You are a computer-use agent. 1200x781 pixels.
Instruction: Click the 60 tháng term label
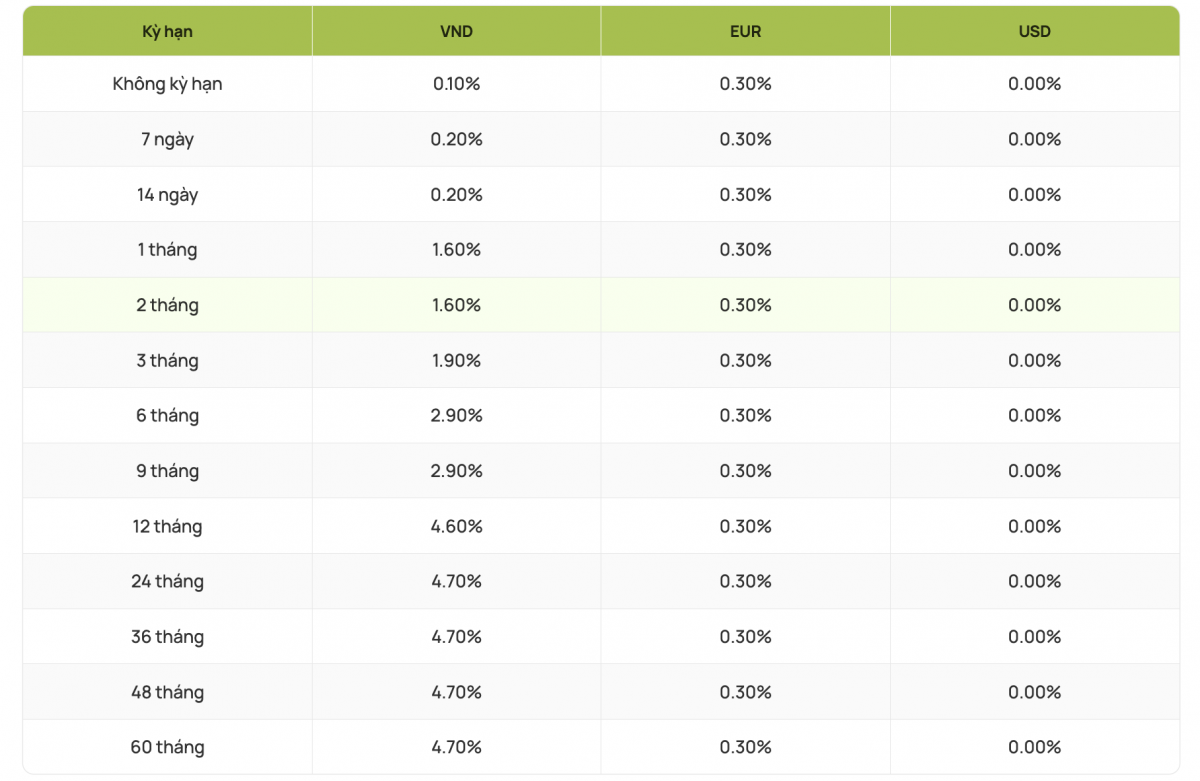coord(167,747)
